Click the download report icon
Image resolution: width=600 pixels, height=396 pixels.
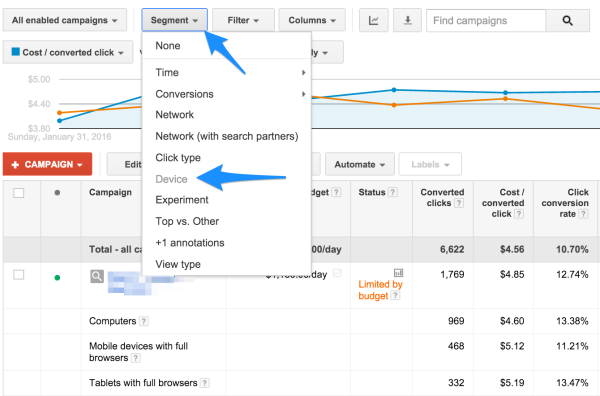408,20
